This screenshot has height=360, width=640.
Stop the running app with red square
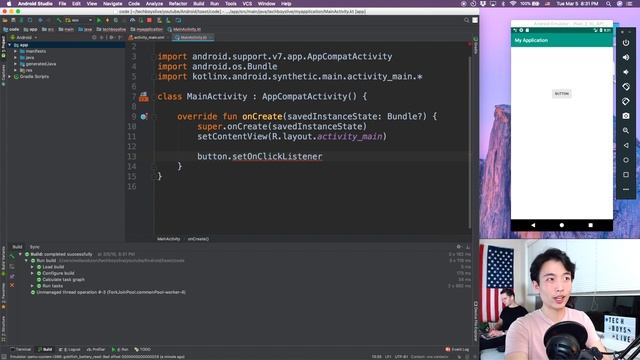(x=149, y=20)
